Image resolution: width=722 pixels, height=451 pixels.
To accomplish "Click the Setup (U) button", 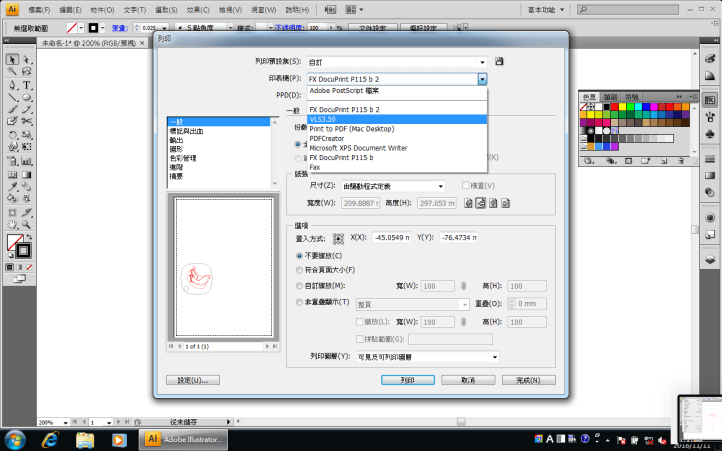I will pyautogui.click(x=193, y=380).
